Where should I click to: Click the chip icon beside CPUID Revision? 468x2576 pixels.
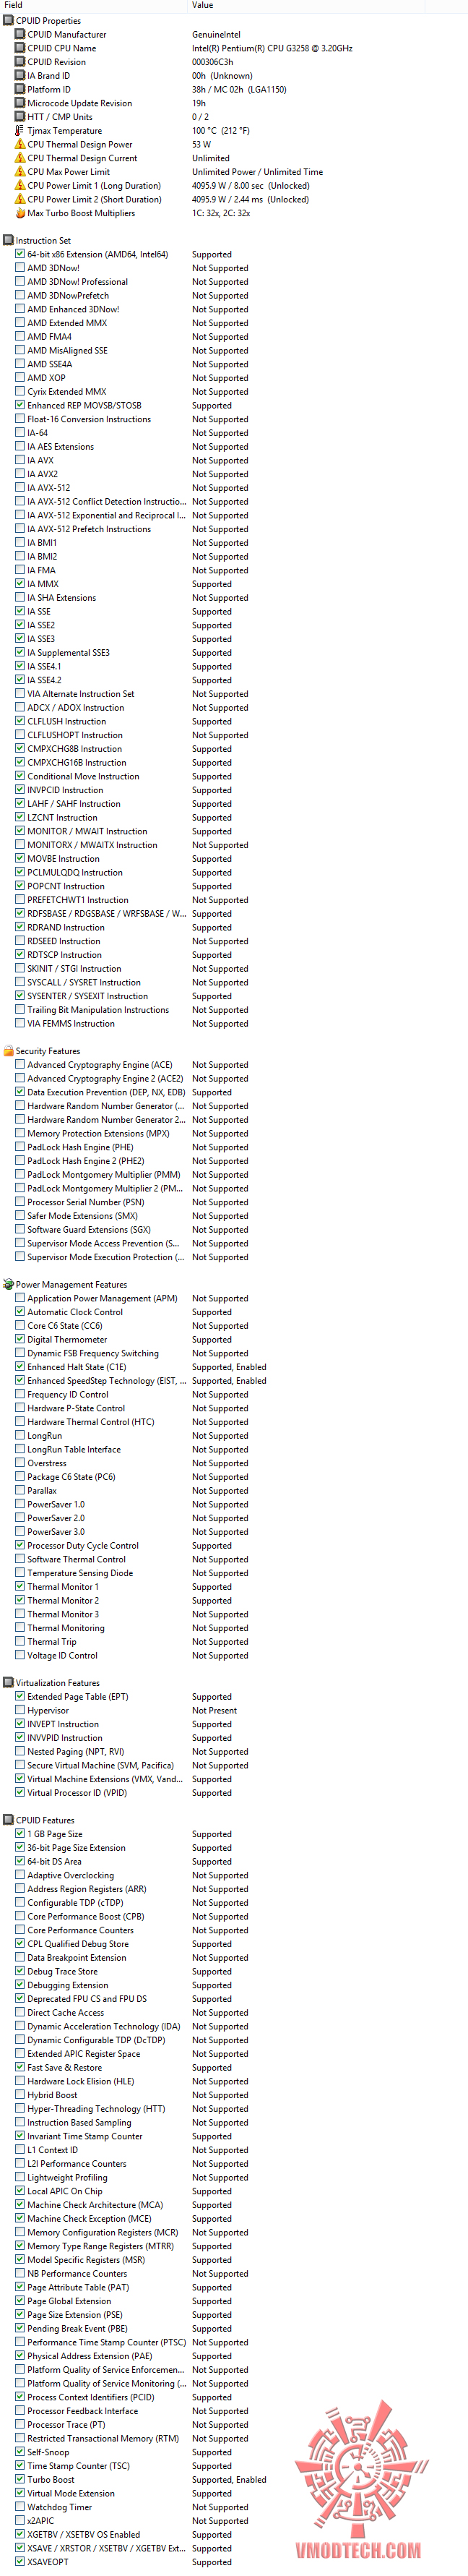20,62
